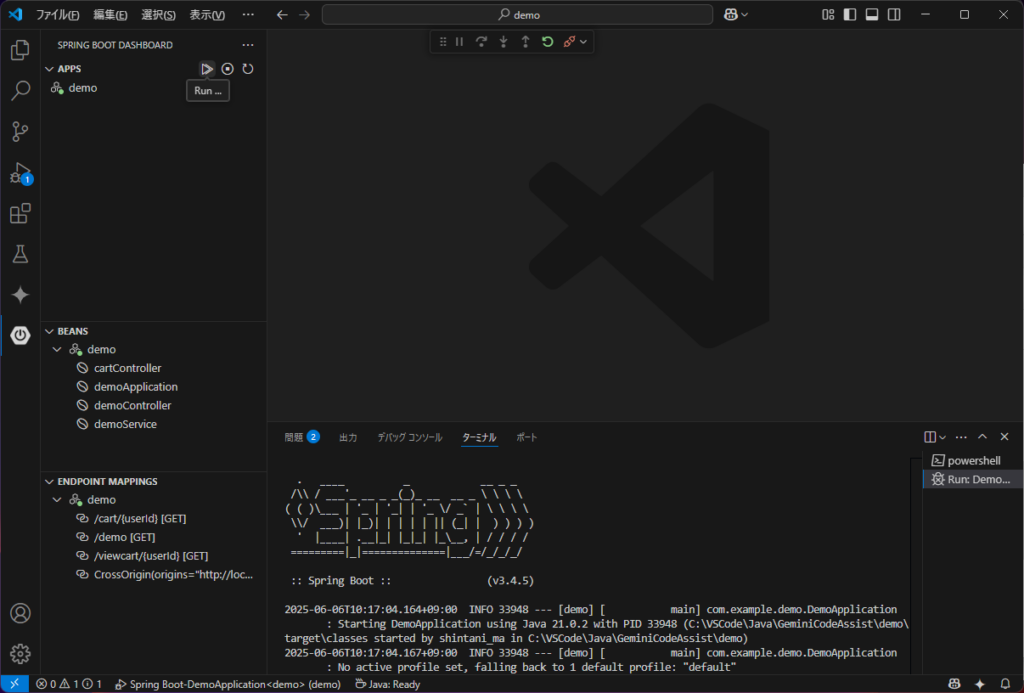Click errors and warnings status bar item
This screenshot has width=1024, height=693.
click(x=69, y=684)
